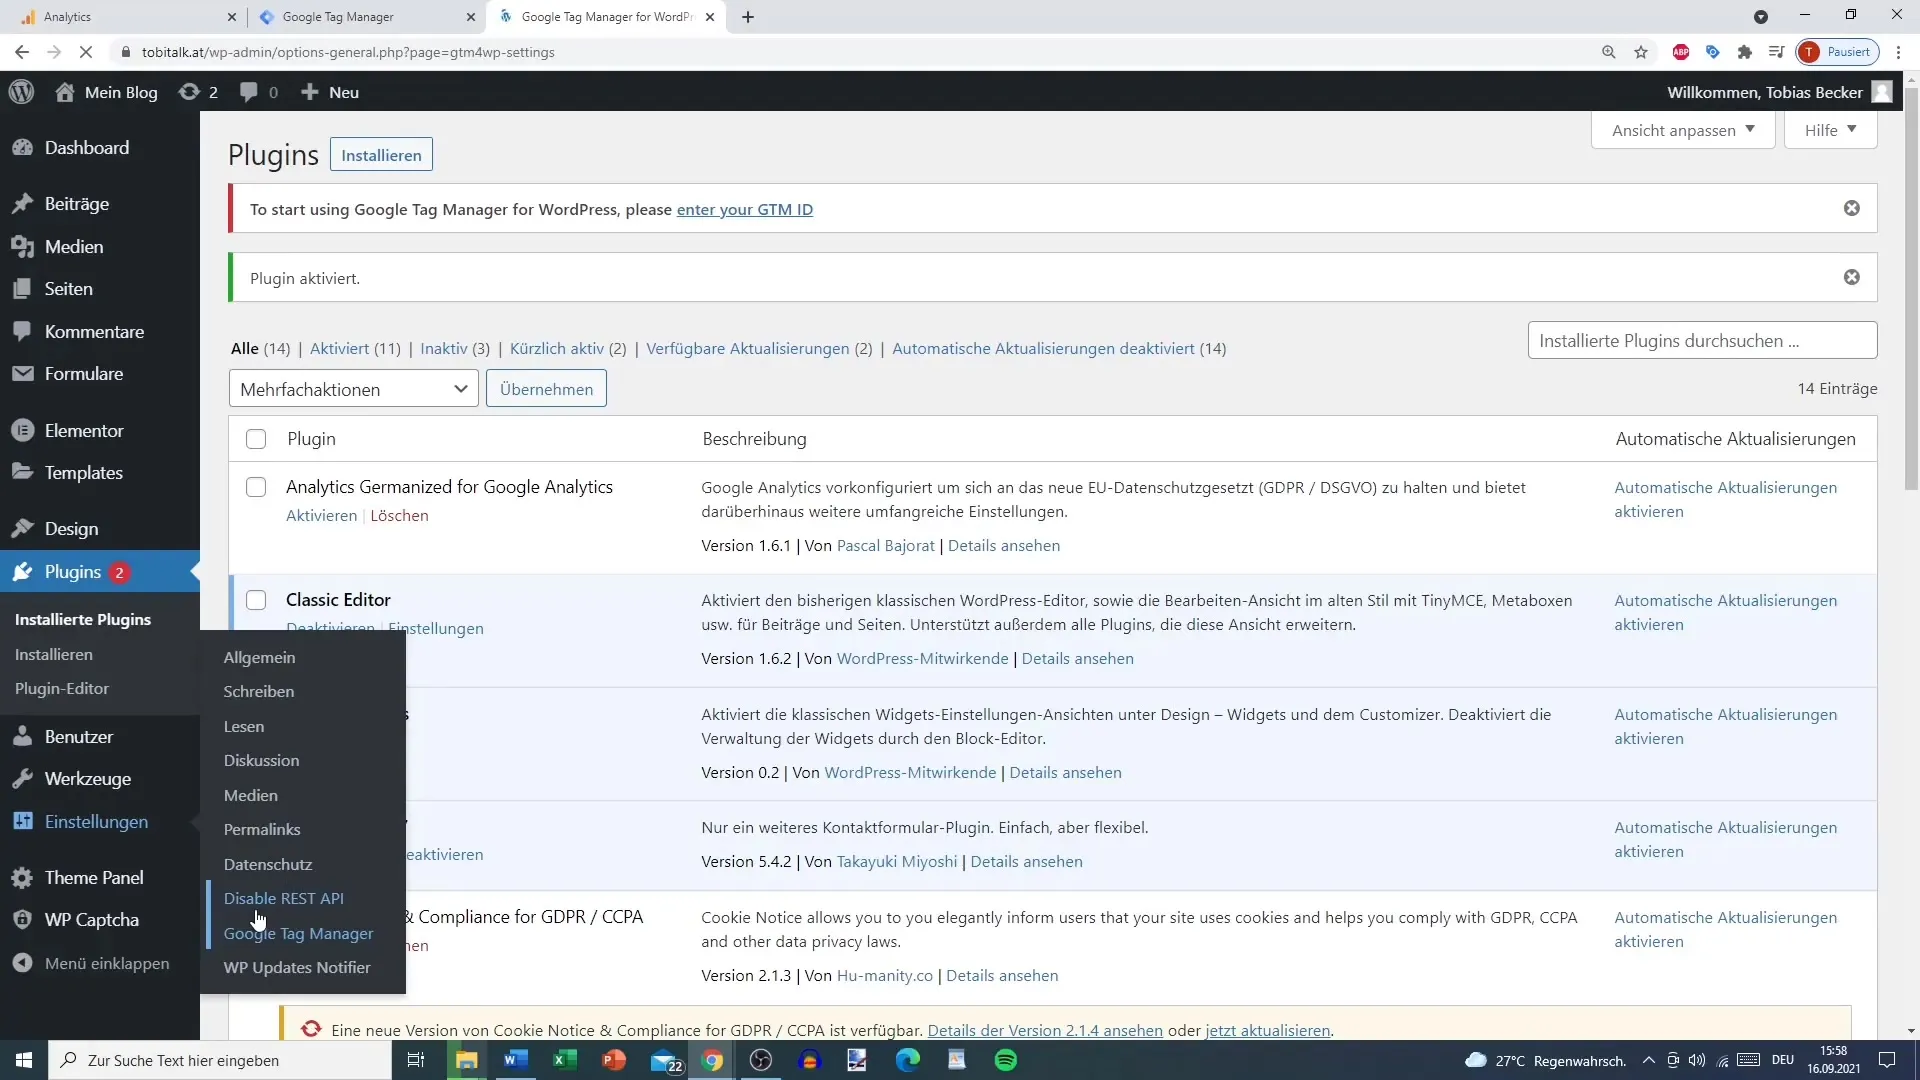Open WP Updates Notifier submenu item
1920x1080 pixels.
click(x=297, y=968)
